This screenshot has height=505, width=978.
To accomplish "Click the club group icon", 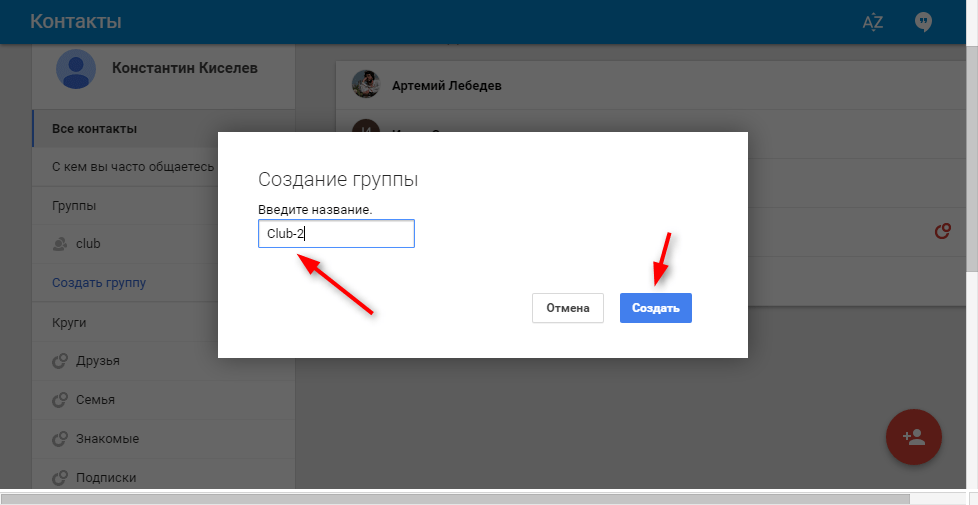I will (60, 243).
